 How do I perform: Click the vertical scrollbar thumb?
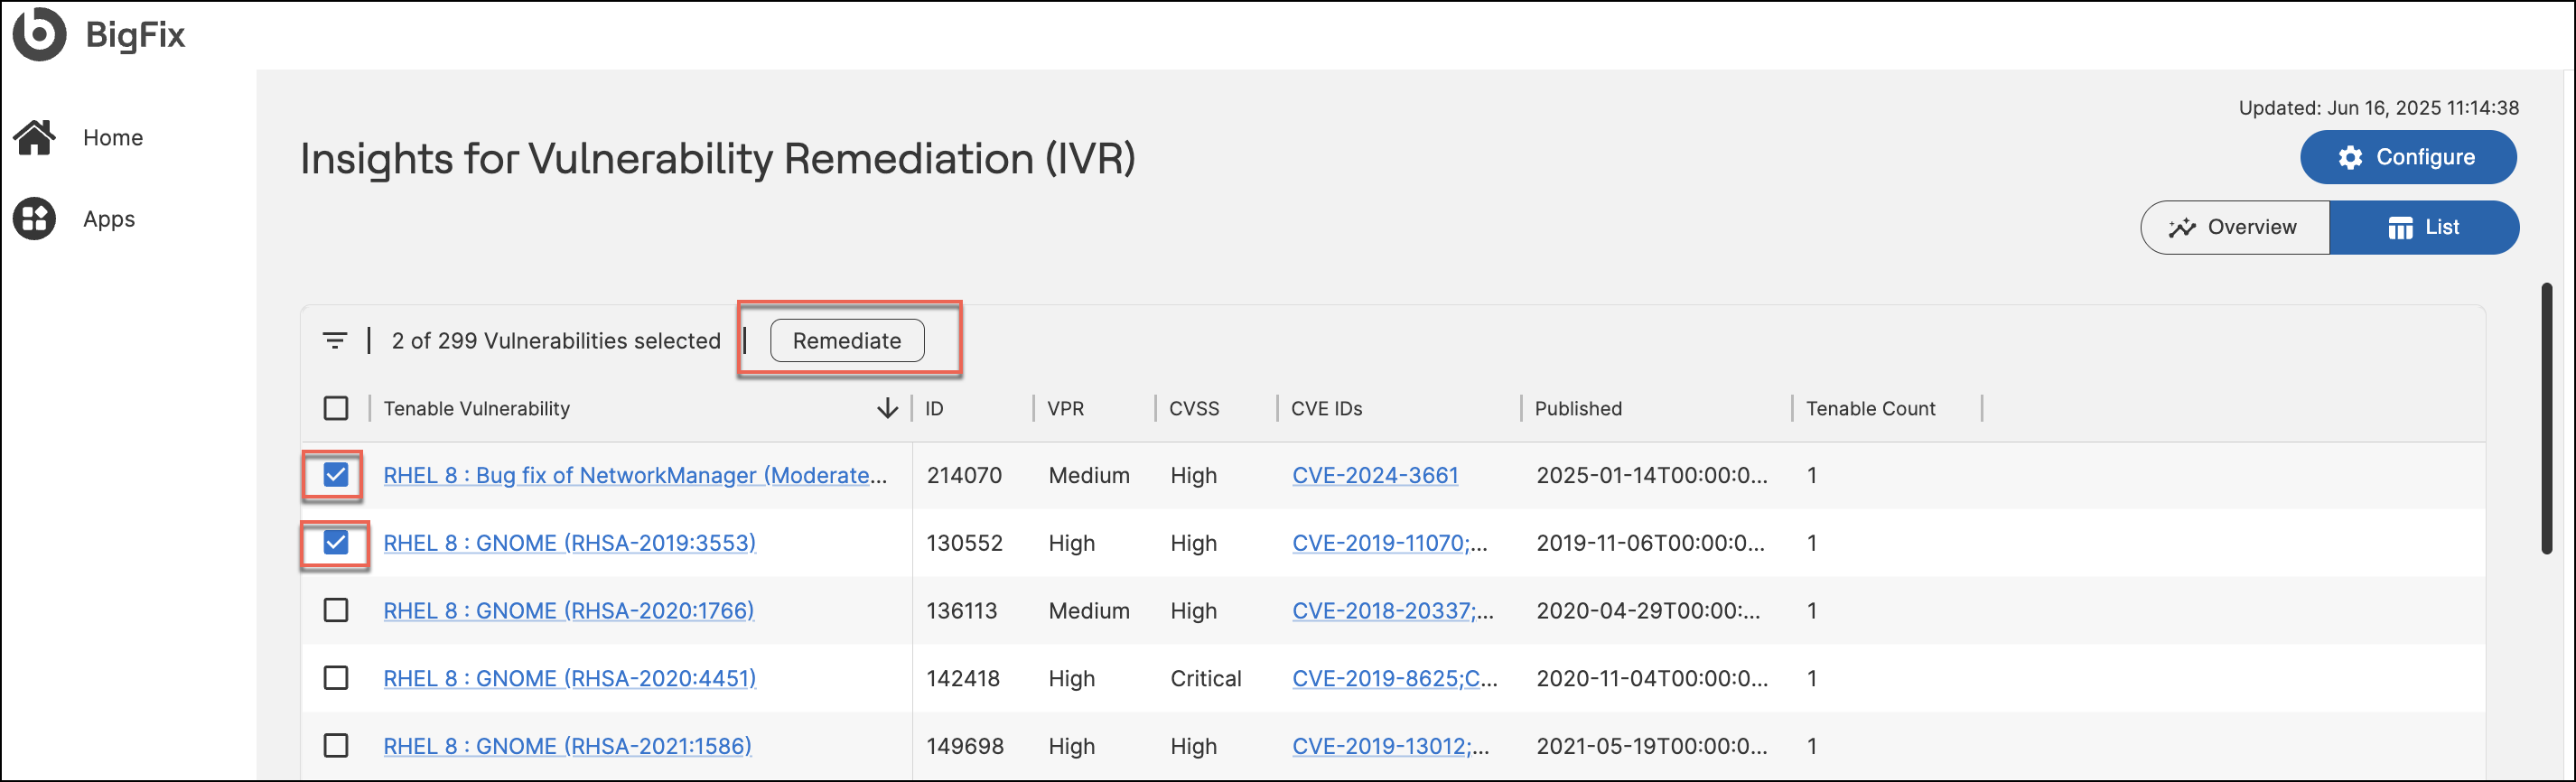point(2546,420)
